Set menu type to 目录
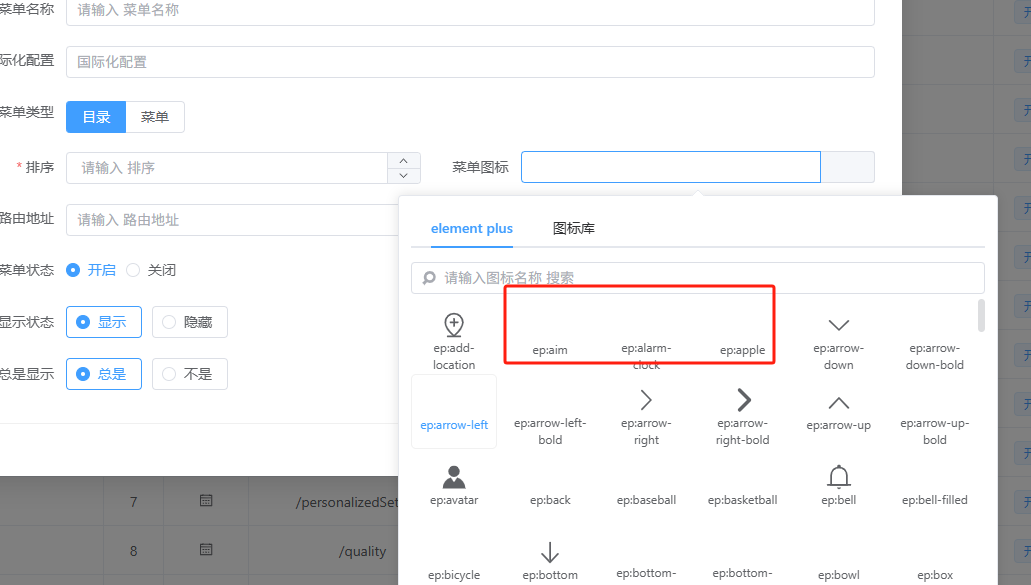The image size is (1031, 585). click(x=96, y=117)
